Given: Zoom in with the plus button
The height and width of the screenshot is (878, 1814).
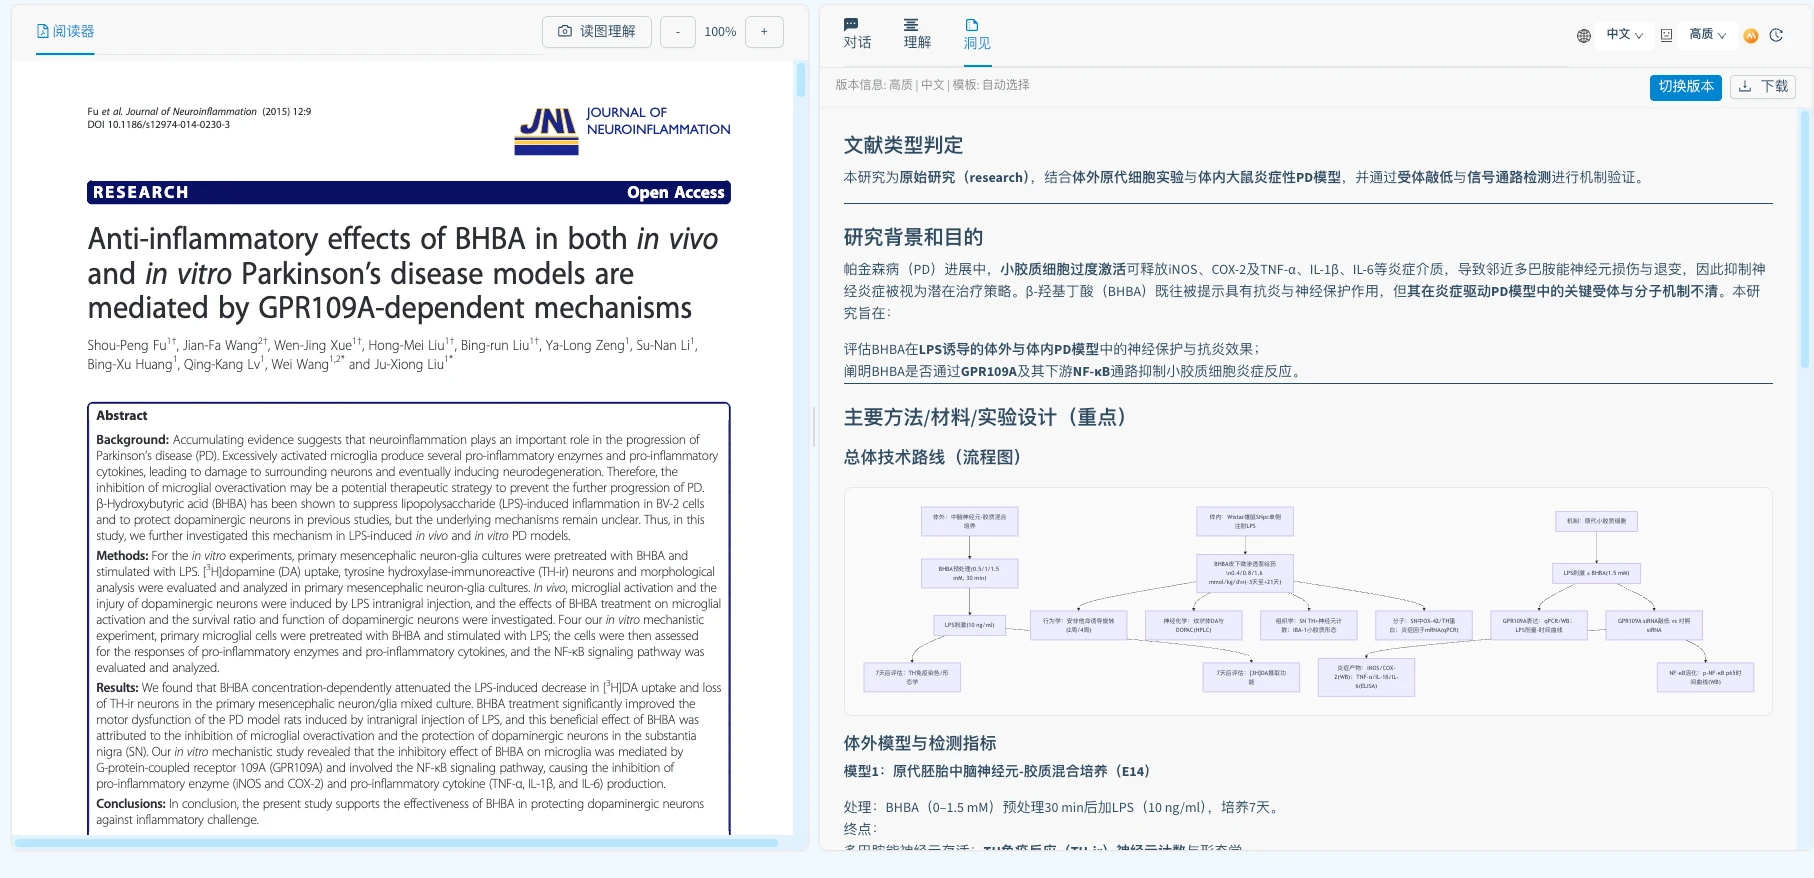Looking at the screenshot, I should [x=764, y=32].
